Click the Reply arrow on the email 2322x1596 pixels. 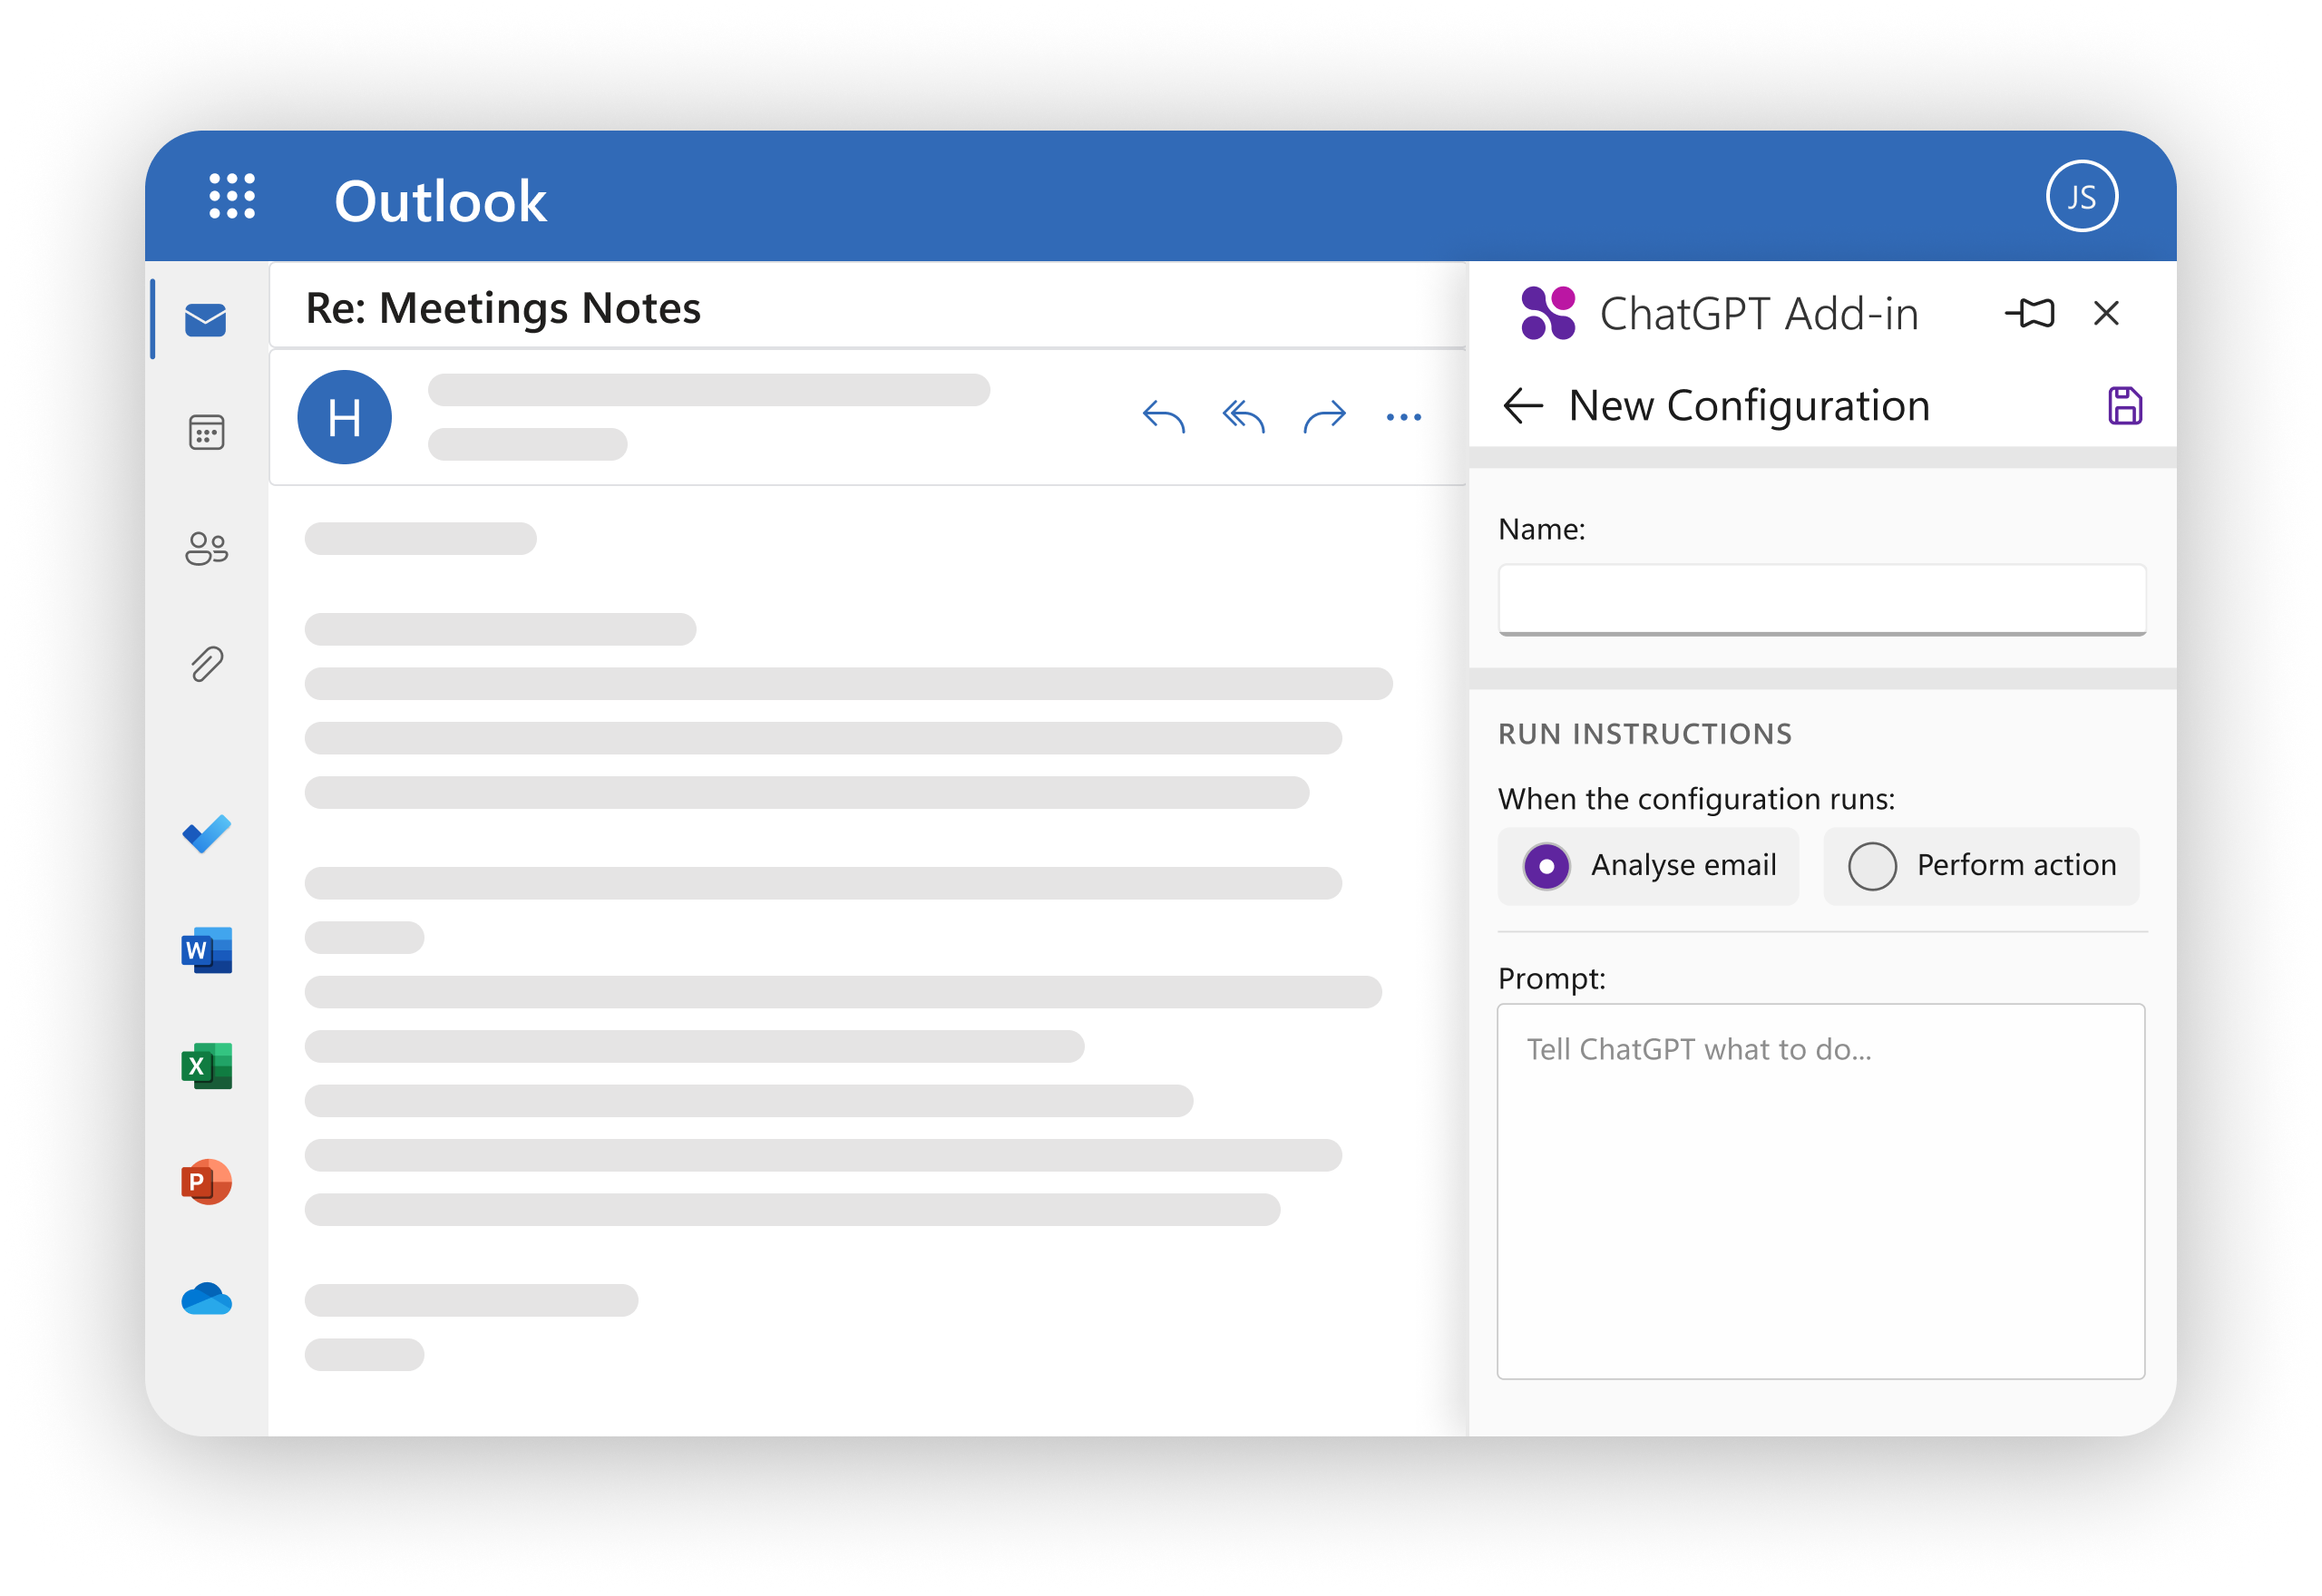point(1163,416)
